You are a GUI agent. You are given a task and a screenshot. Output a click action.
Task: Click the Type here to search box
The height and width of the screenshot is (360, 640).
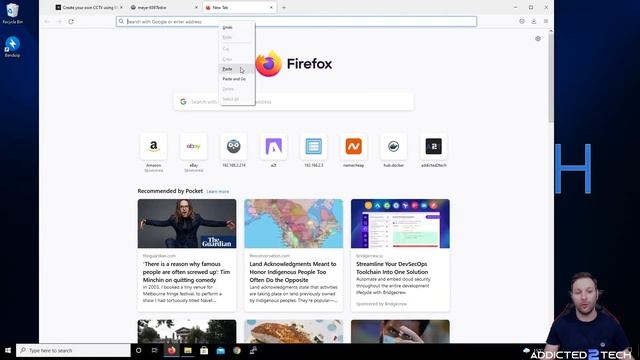coord(73,350)
